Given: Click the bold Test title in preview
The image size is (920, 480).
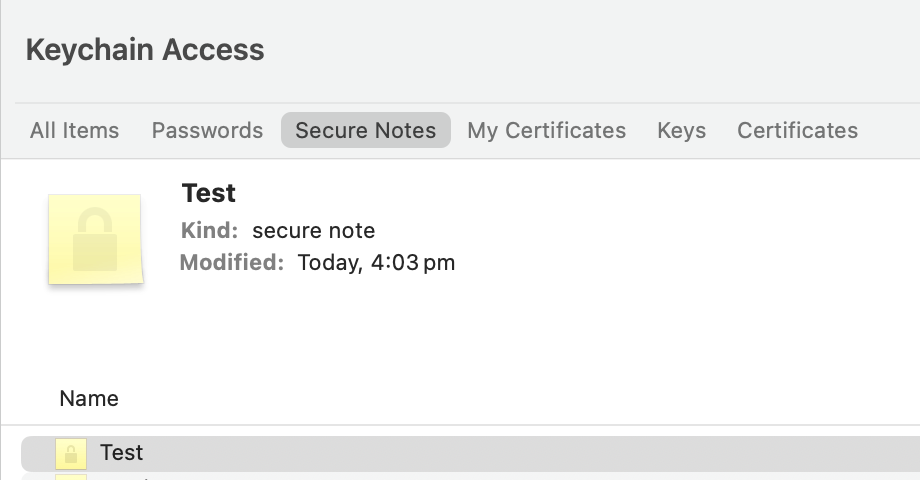Looking at the screenshot, I should click(x=209, y=193).
